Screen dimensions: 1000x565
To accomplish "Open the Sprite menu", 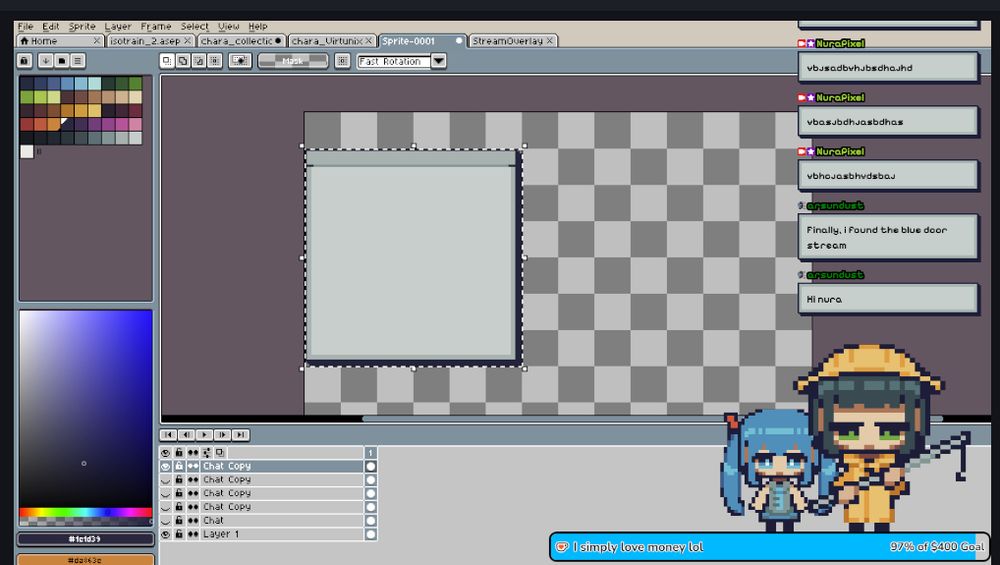I will (82, 26).
